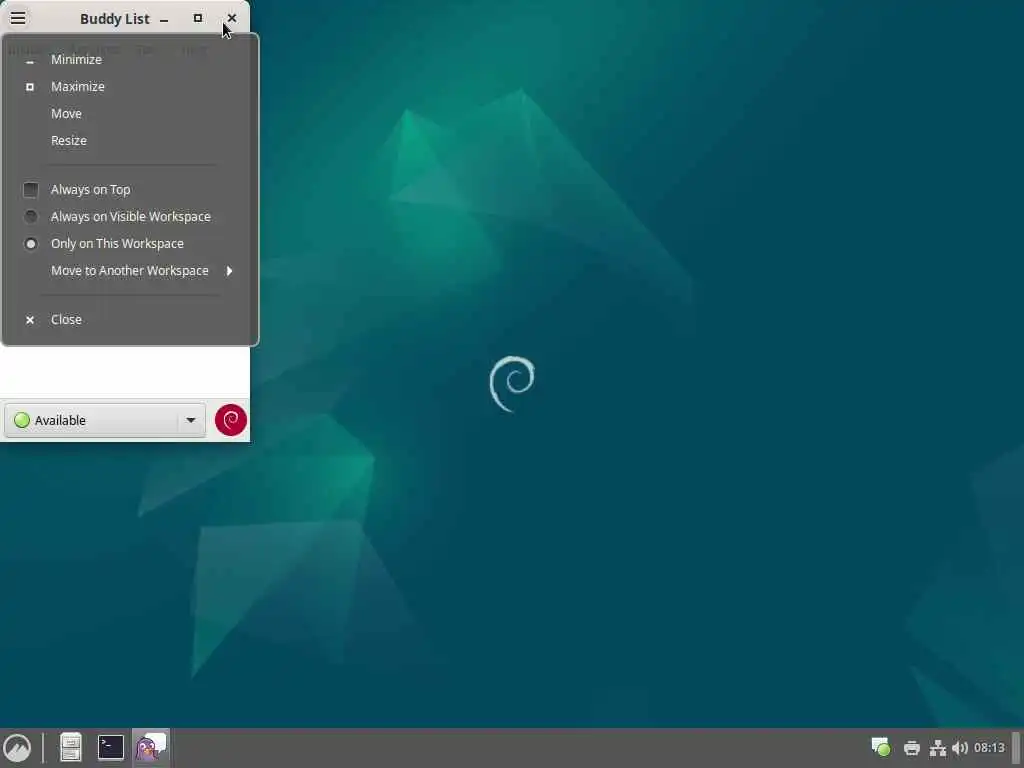This screenshot has width=1024, height=768.
Task: Open the Buddy List window menu icon
Action: (18, 18)
